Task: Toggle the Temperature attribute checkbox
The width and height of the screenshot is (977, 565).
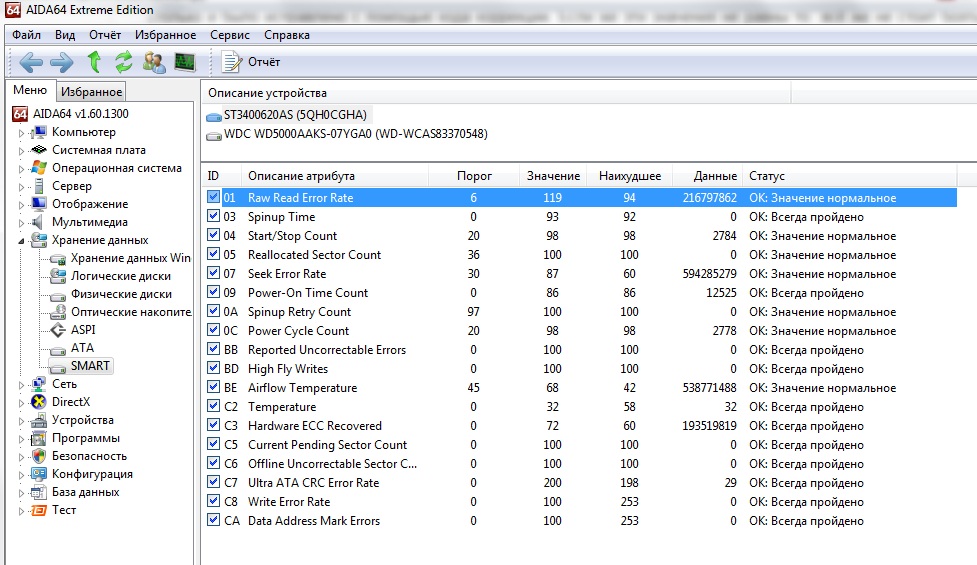Action: coord(213,407)
